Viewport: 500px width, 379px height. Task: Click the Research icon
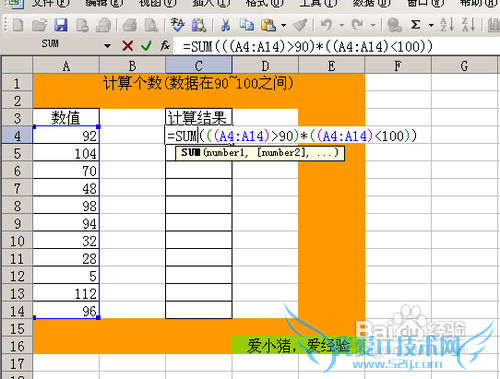click(x=199, y=25)
